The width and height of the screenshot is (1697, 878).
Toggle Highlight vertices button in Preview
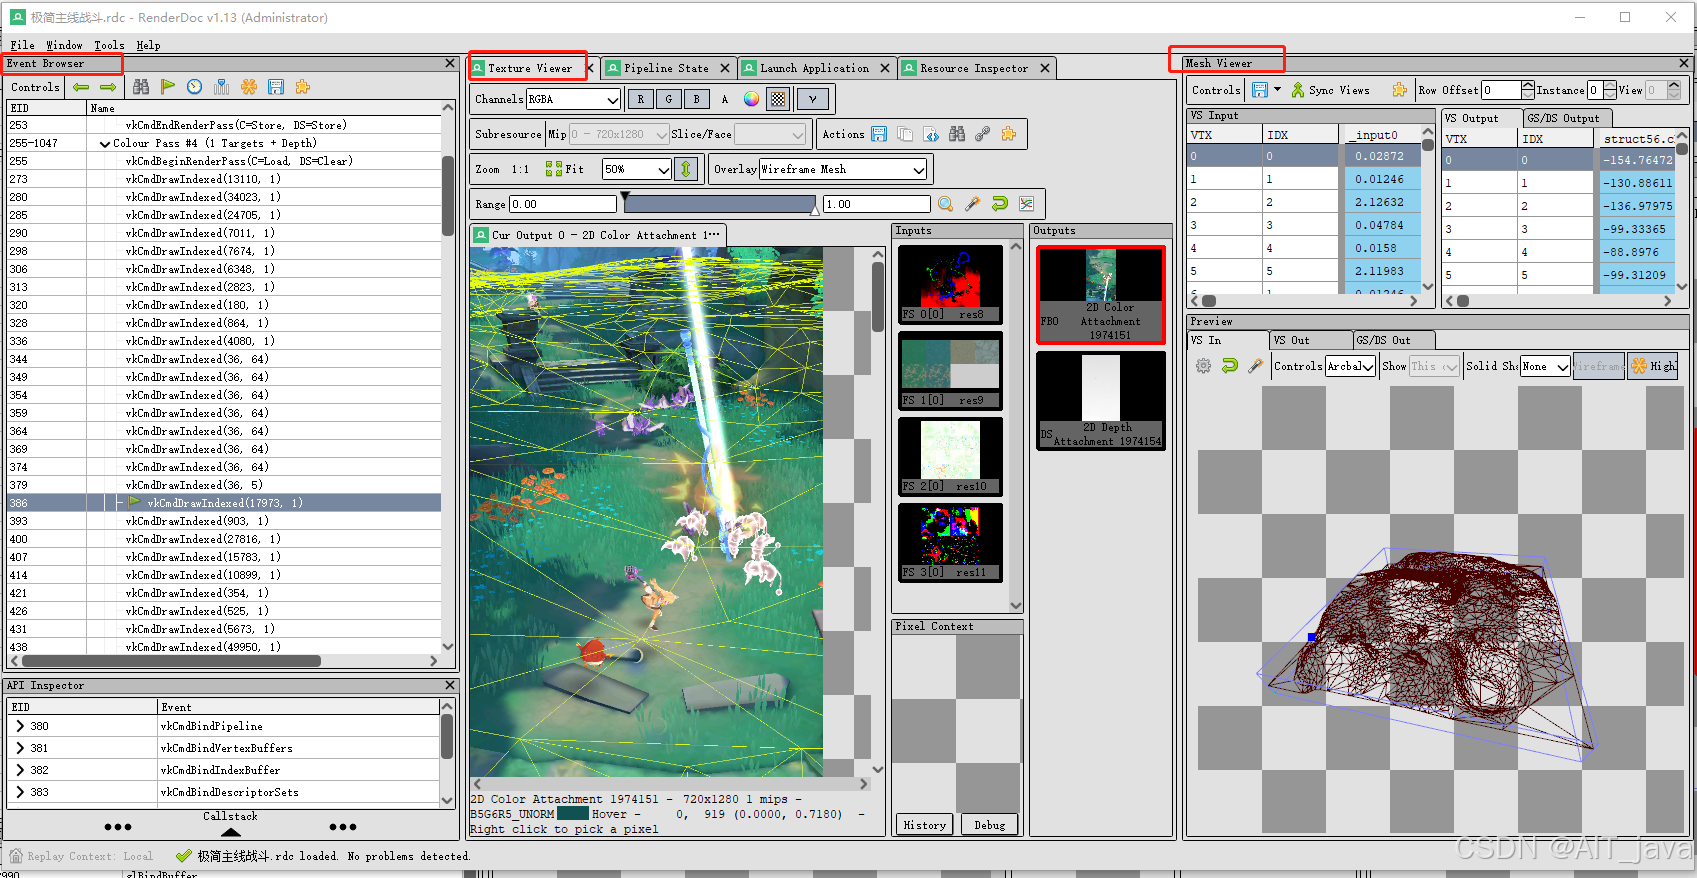tap(1653, 366)
